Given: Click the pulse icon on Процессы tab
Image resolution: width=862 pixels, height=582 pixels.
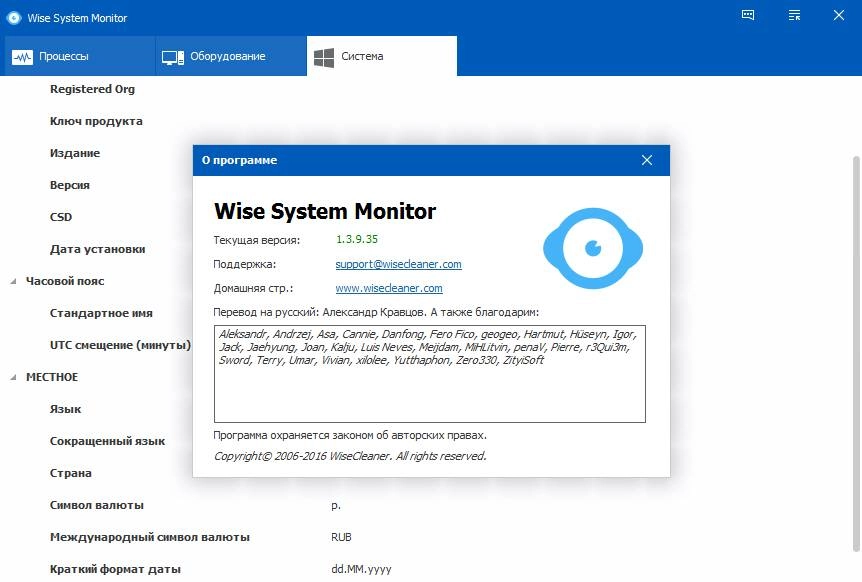Looking at the screenshot, I should pyautogui.click(x=22, y=57).
